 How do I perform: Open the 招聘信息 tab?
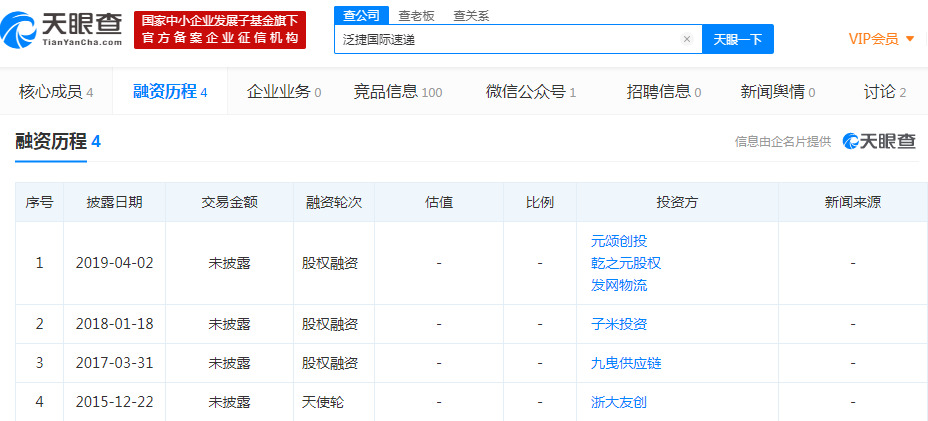tap(664, 92)
